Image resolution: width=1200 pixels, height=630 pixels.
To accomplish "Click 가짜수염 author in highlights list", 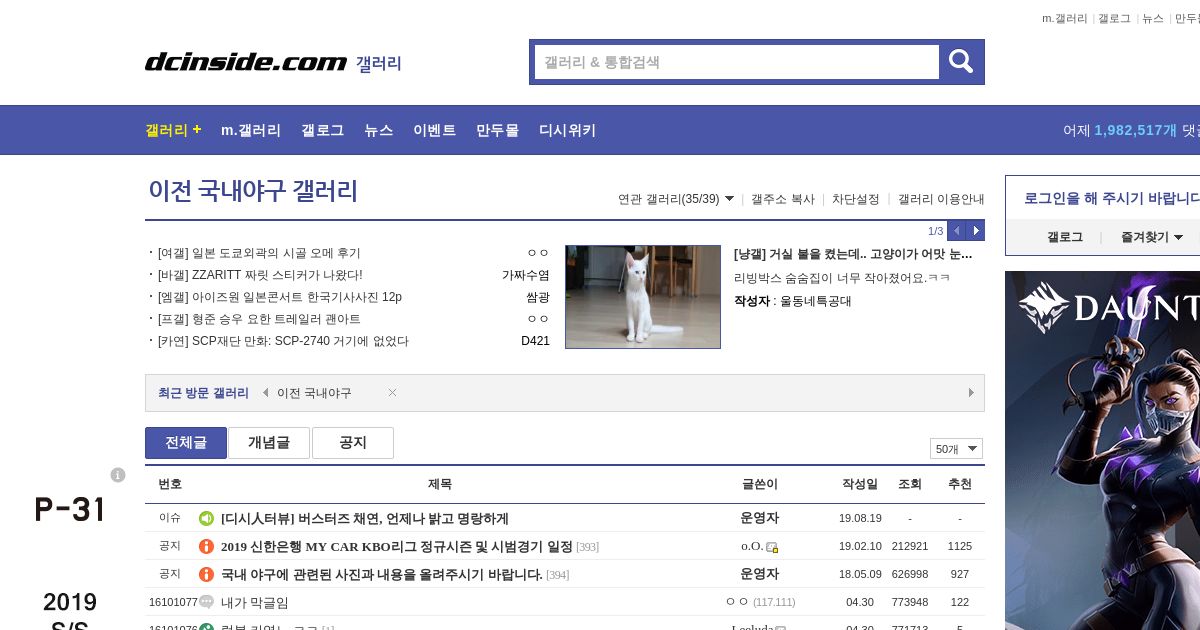I will (x=526, y=275).
